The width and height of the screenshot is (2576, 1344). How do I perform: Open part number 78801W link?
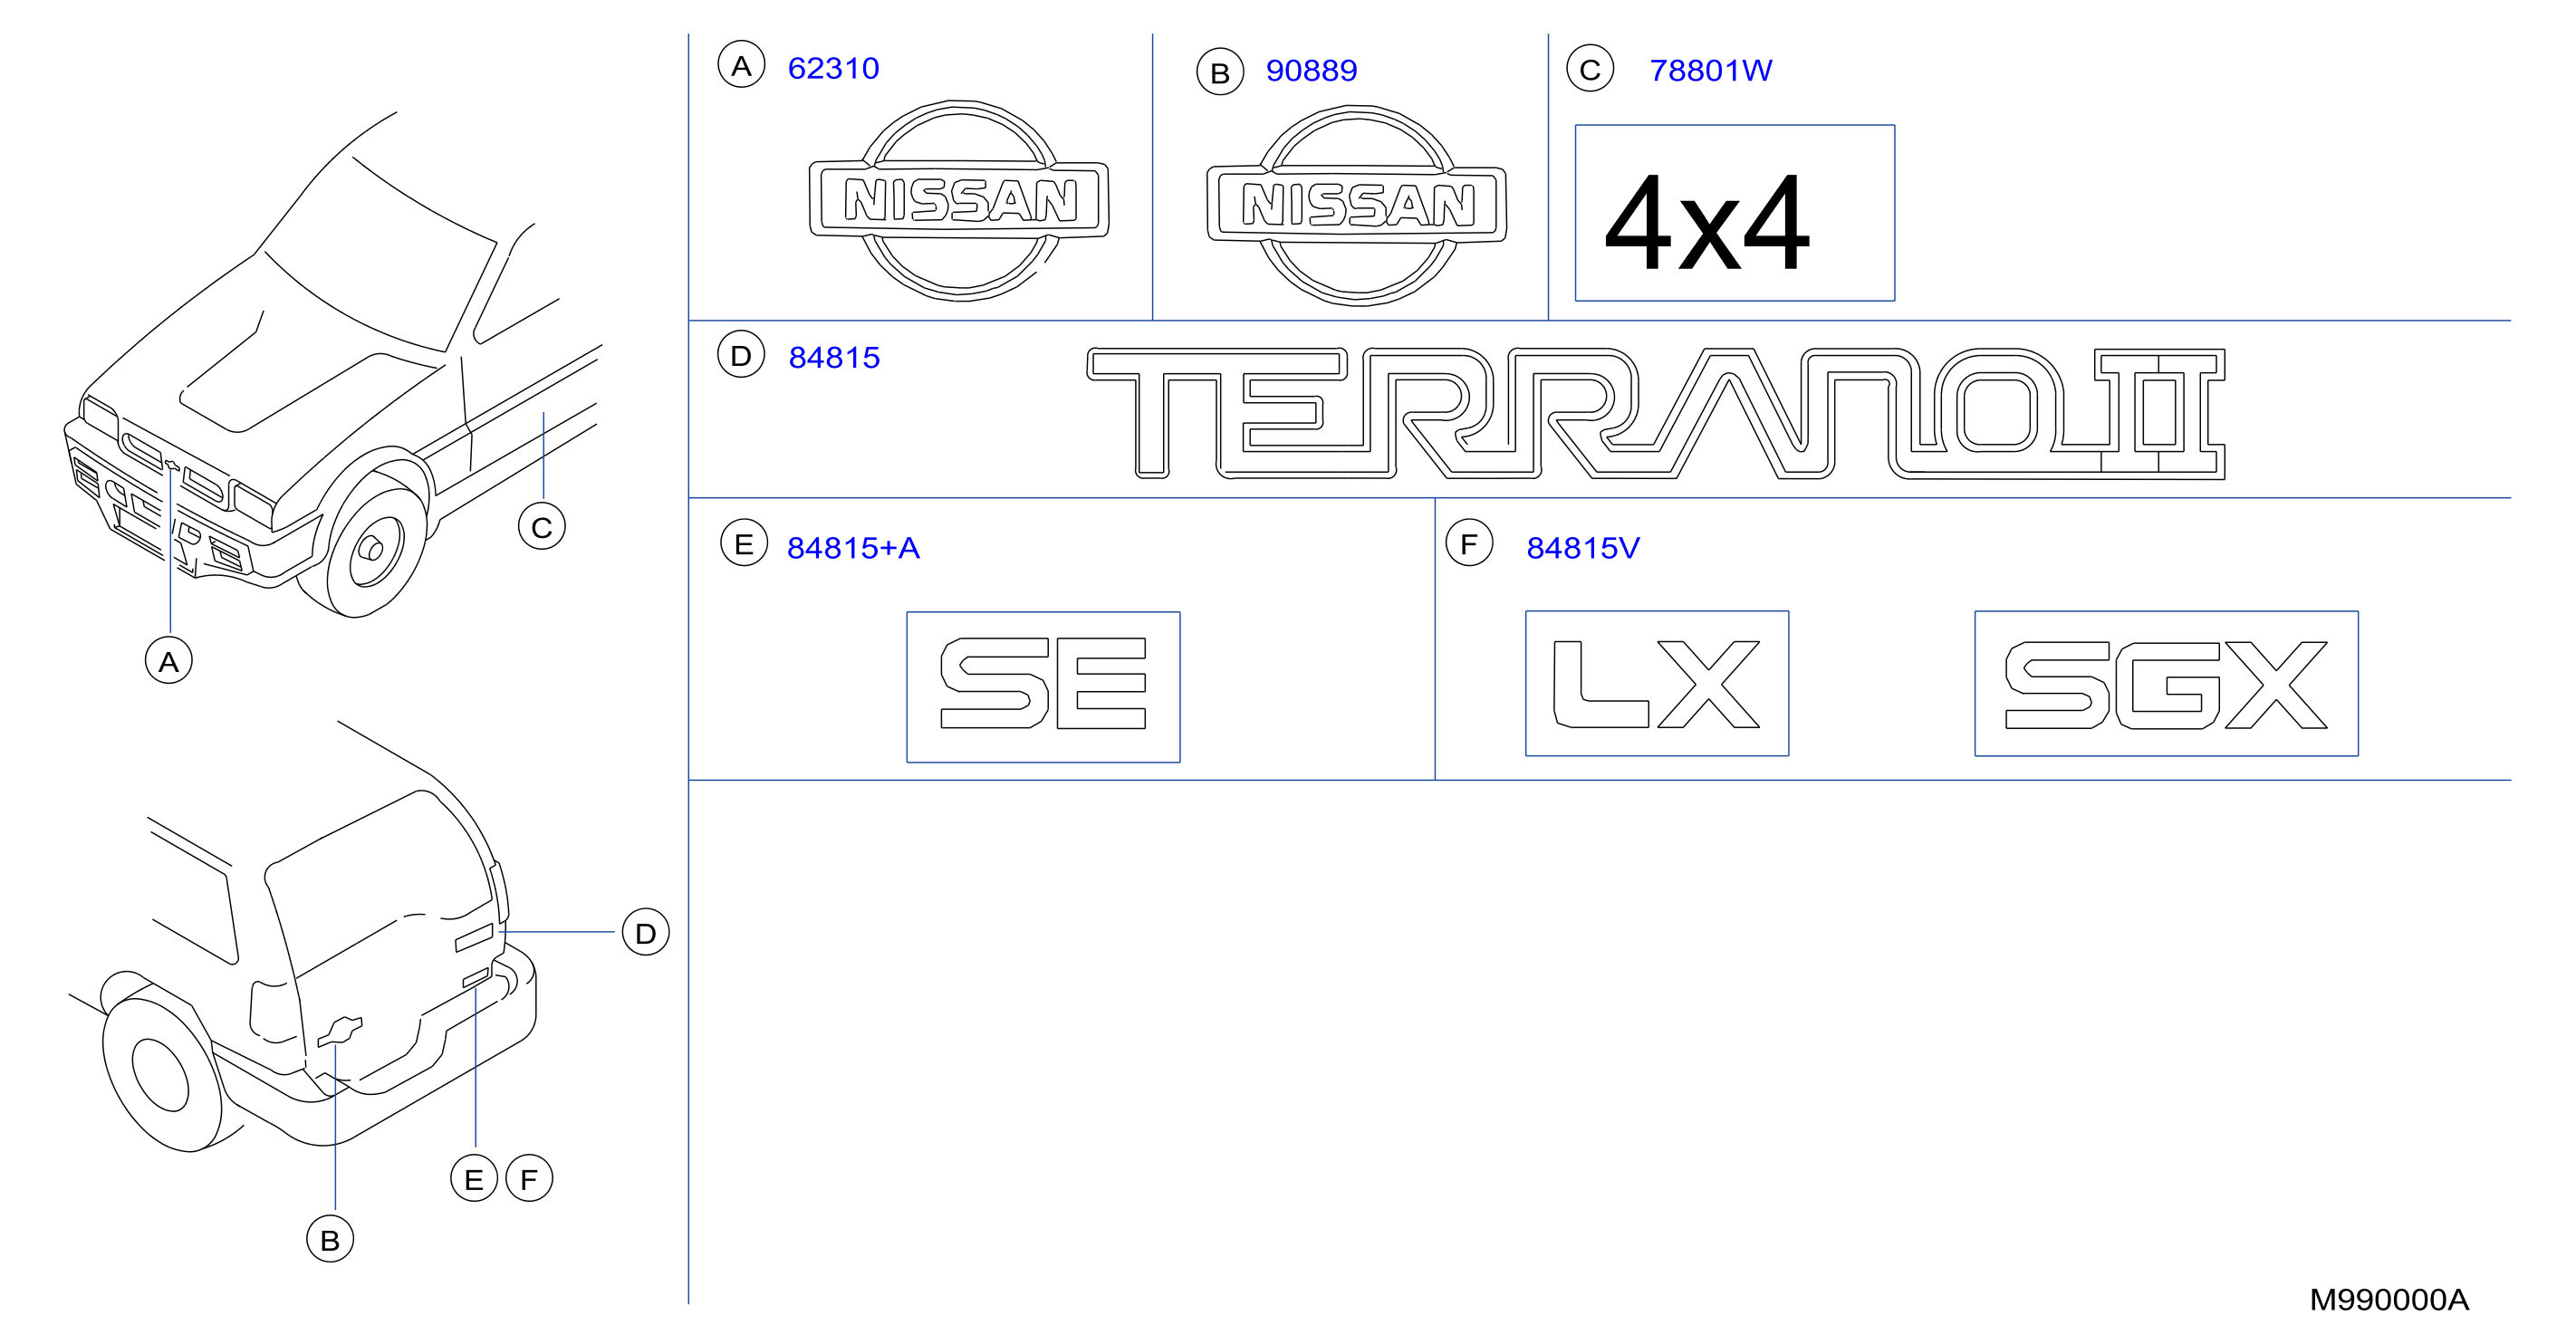point(1710,70)
